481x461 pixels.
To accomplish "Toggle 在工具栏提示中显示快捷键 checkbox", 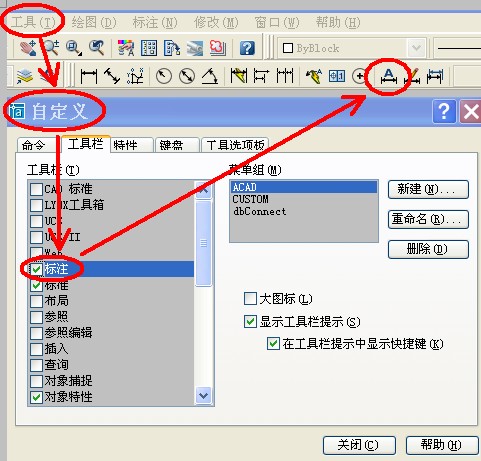I will click(273, 343).
